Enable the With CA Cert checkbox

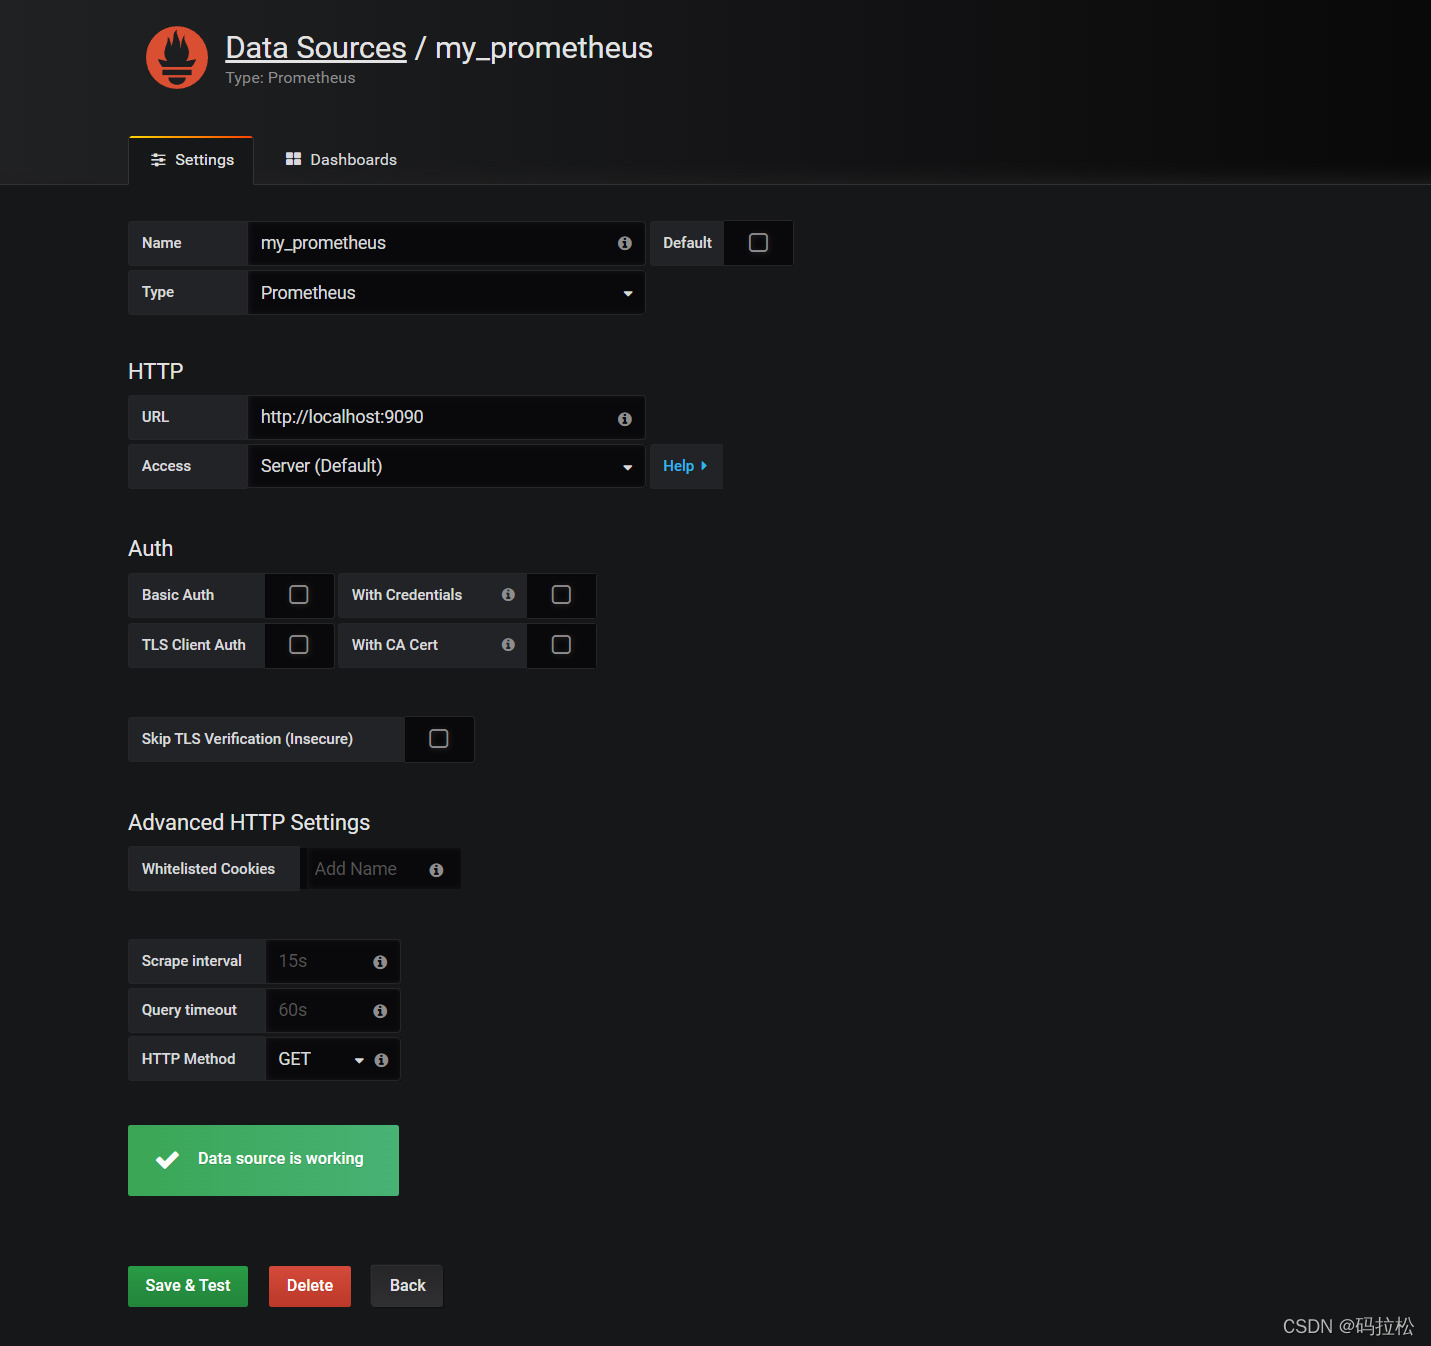tap(562, 645)
